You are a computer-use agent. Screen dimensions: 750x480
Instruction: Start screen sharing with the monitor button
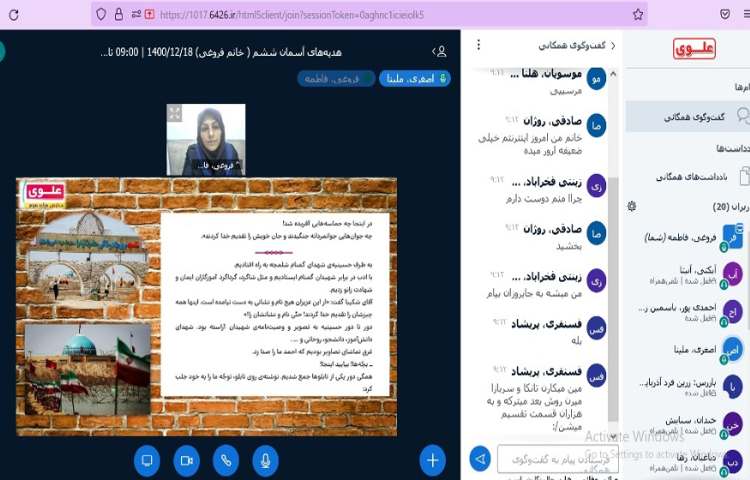point(147,460)
